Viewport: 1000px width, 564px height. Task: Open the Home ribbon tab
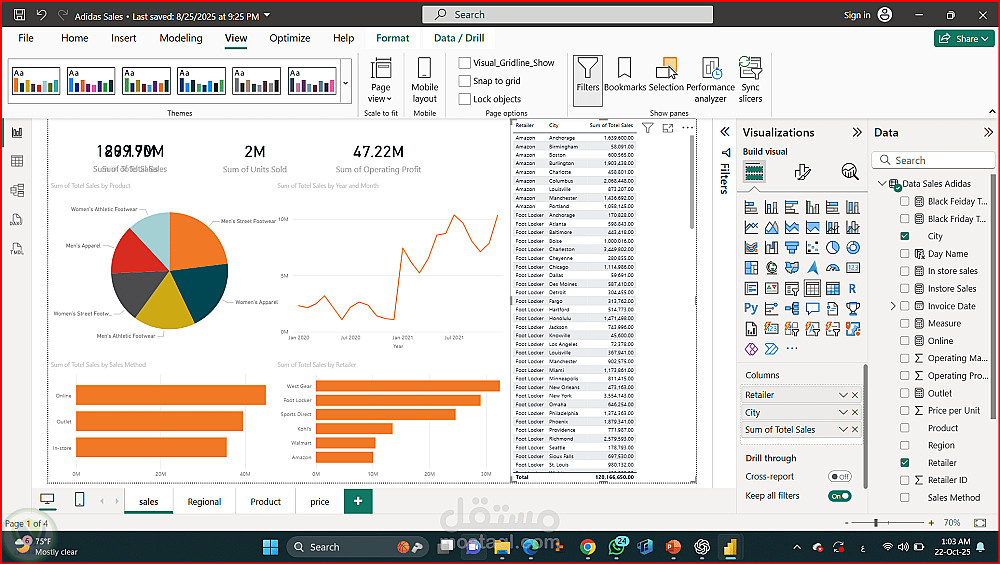(x=75, y=38)
